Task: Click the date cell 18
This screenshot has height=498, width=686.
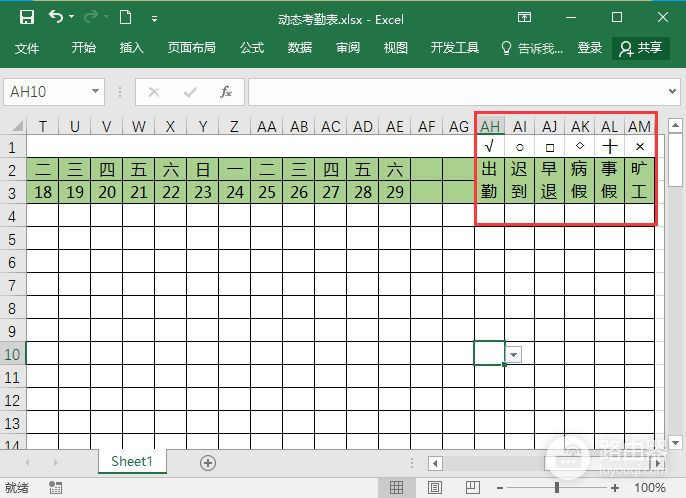Action: pyautogui.click(x=42, y=192)
